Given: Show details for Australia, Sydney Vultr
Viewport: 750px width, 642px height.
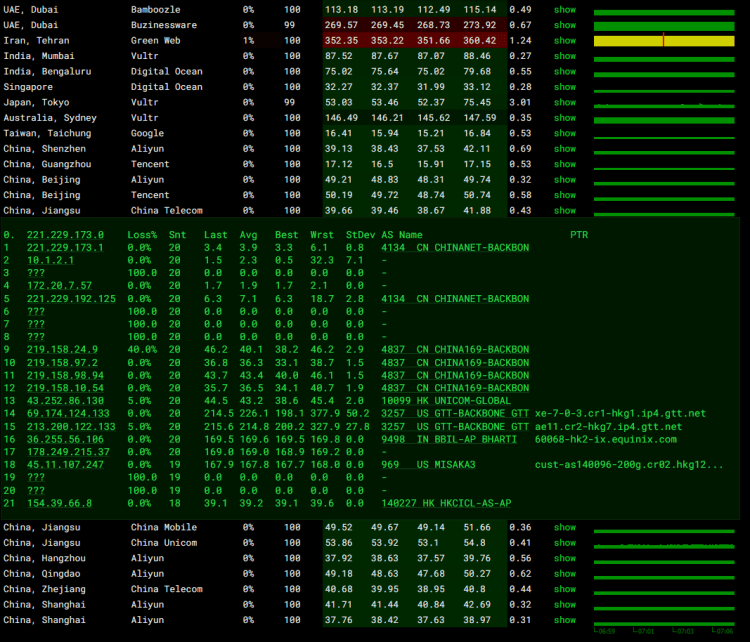Looking at the screenshot, I should click(x=565, y=118).
